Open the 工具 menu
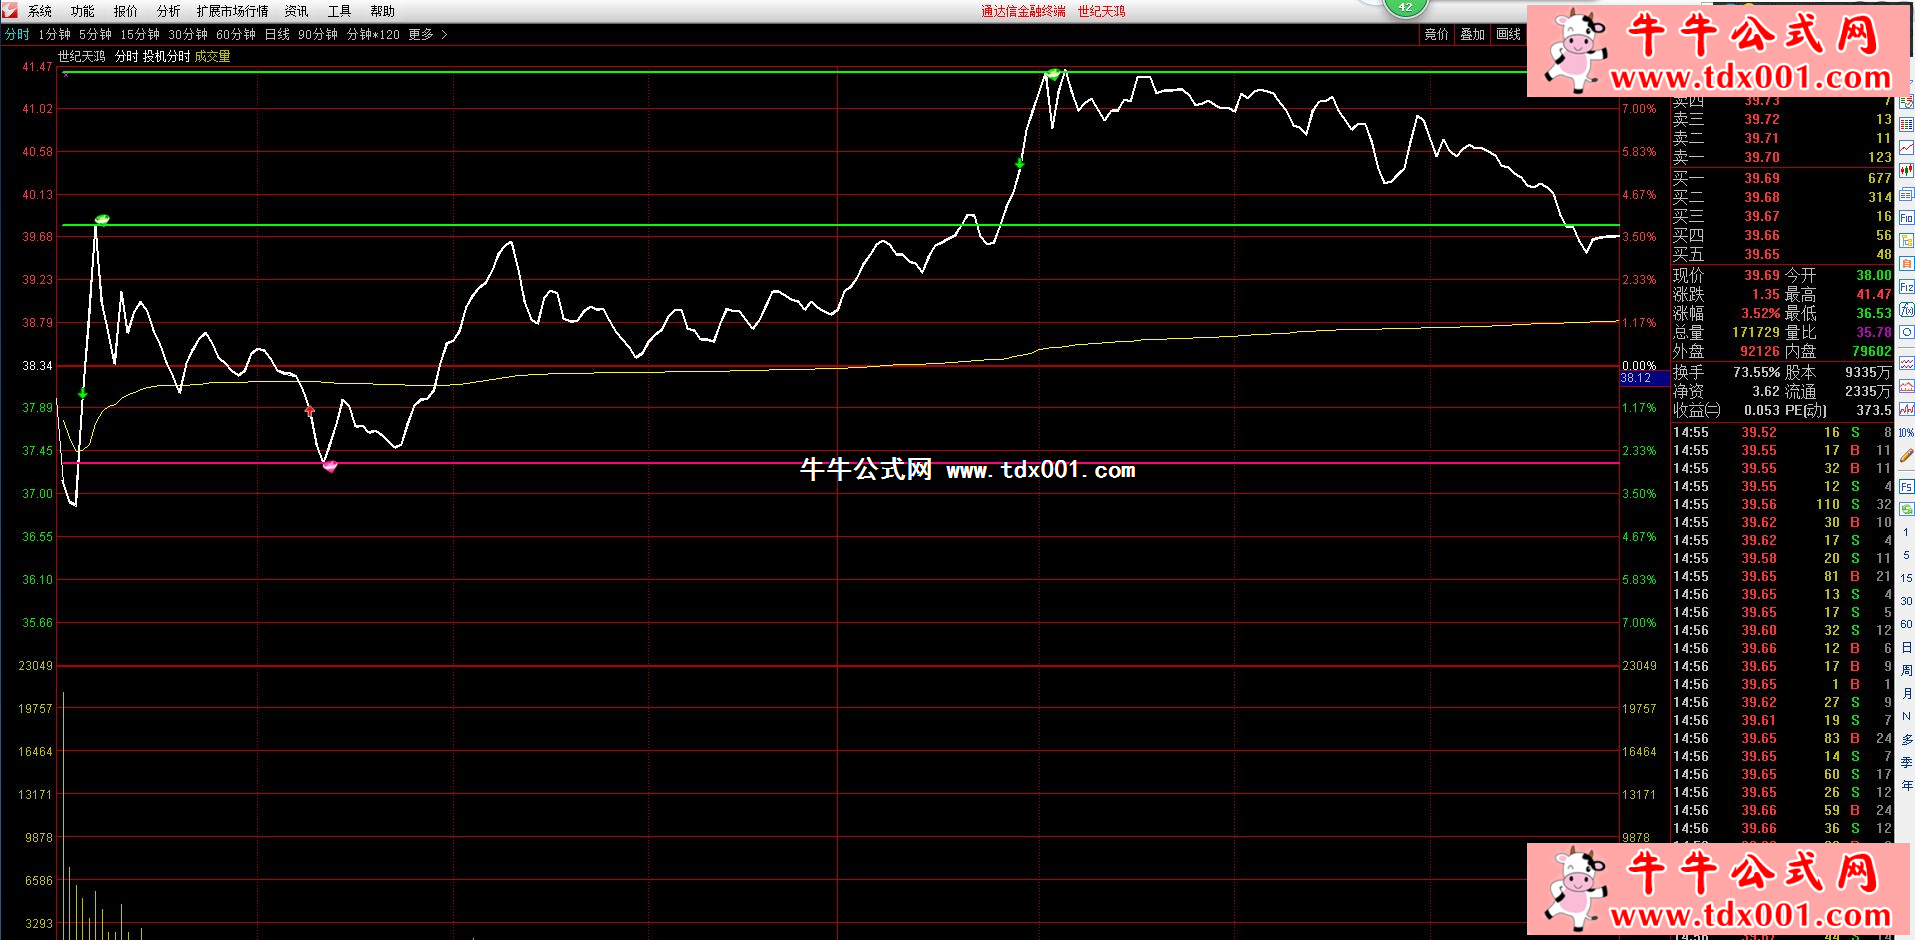 click(339, 11)
